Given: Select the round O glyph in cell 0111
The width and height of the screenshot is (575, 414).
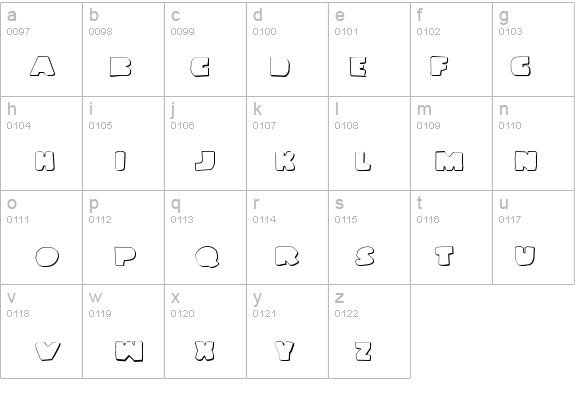Looking at the screenshot, I should click(x=47, y=256).
